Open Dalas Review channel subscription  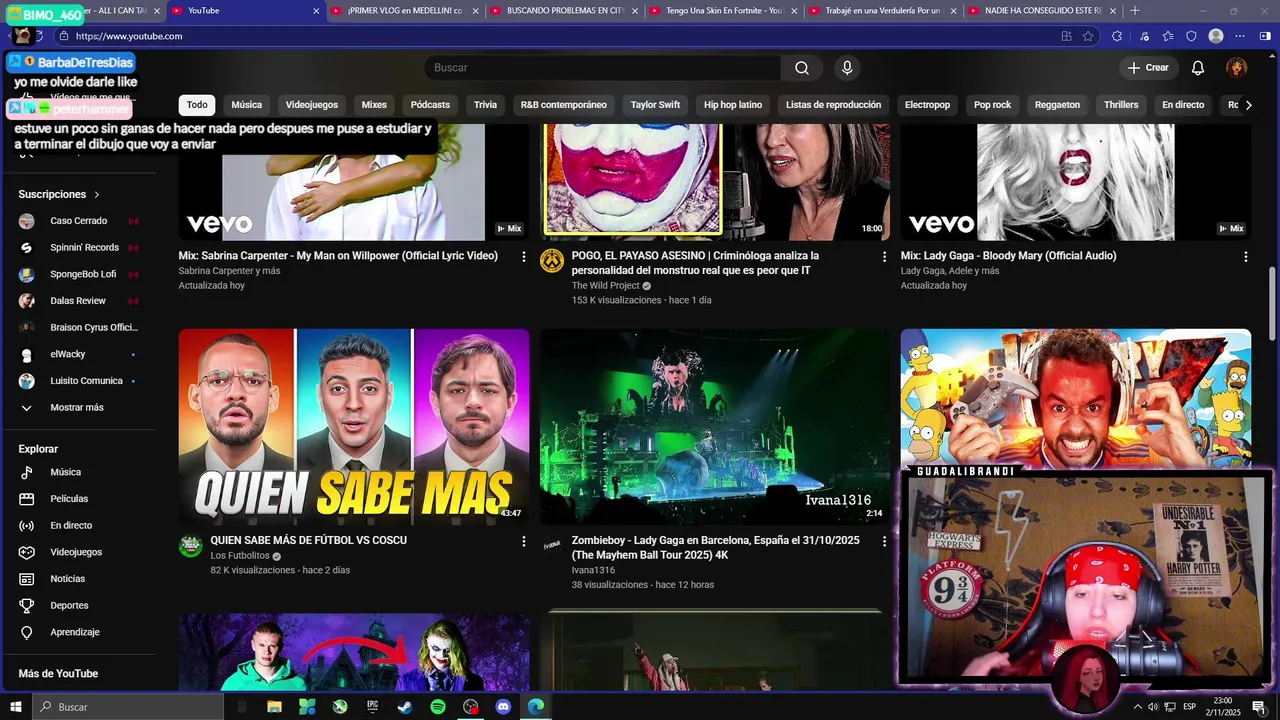pos(77,301)
